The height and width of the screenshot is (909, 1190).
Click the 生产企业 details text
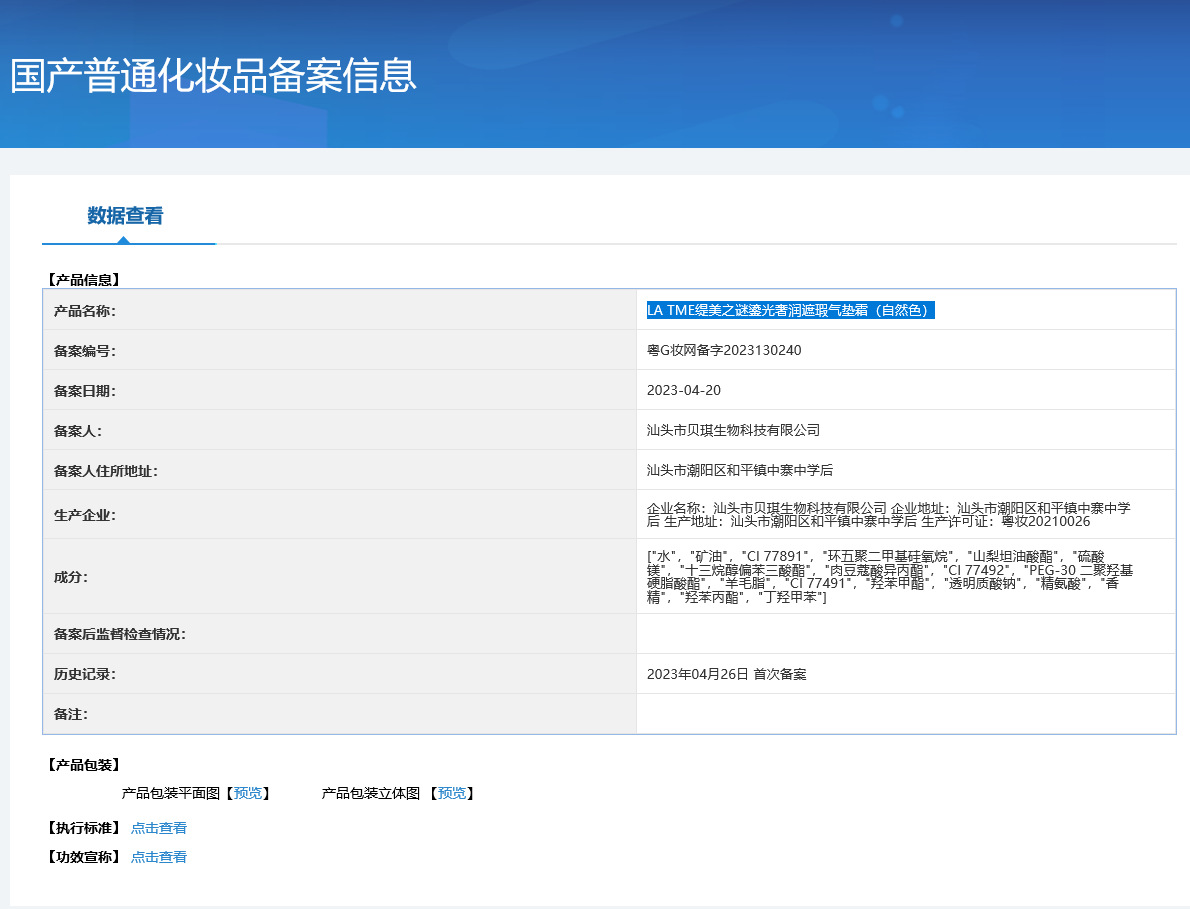coord(888,515)
